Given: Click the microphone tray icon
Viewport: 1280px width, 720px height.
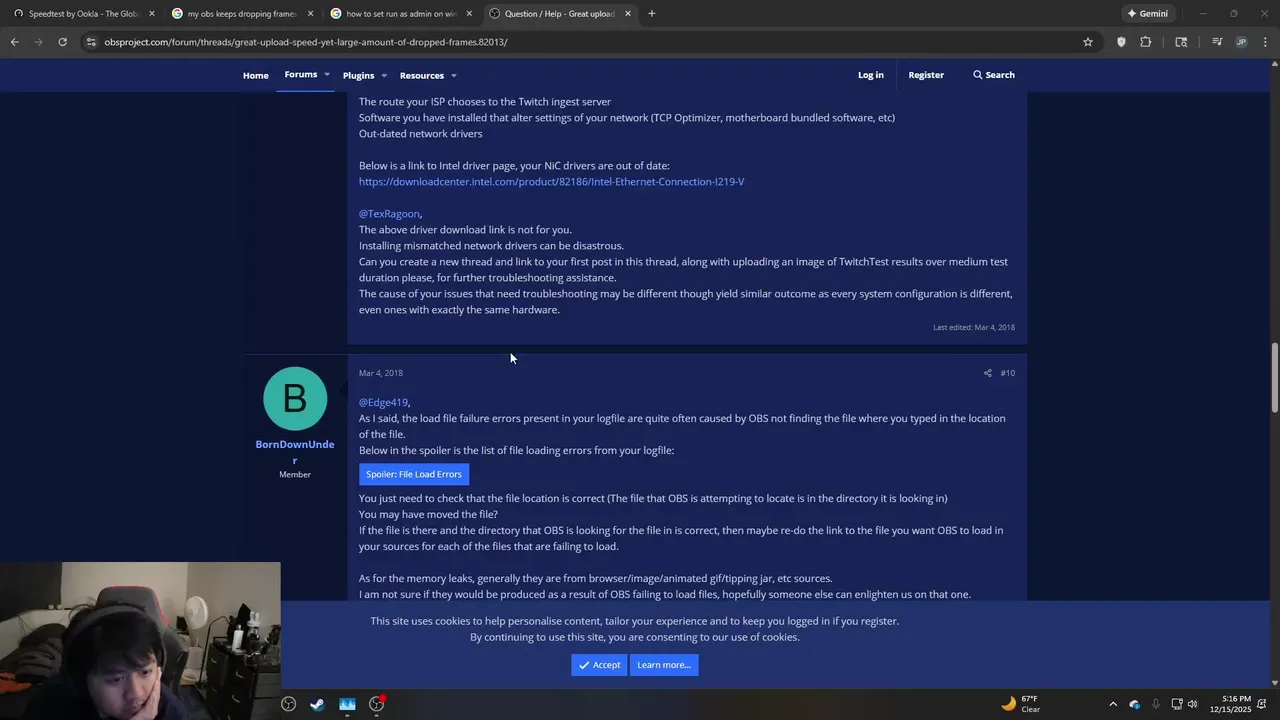Looking at the screenshot, I should (1156, 704).
